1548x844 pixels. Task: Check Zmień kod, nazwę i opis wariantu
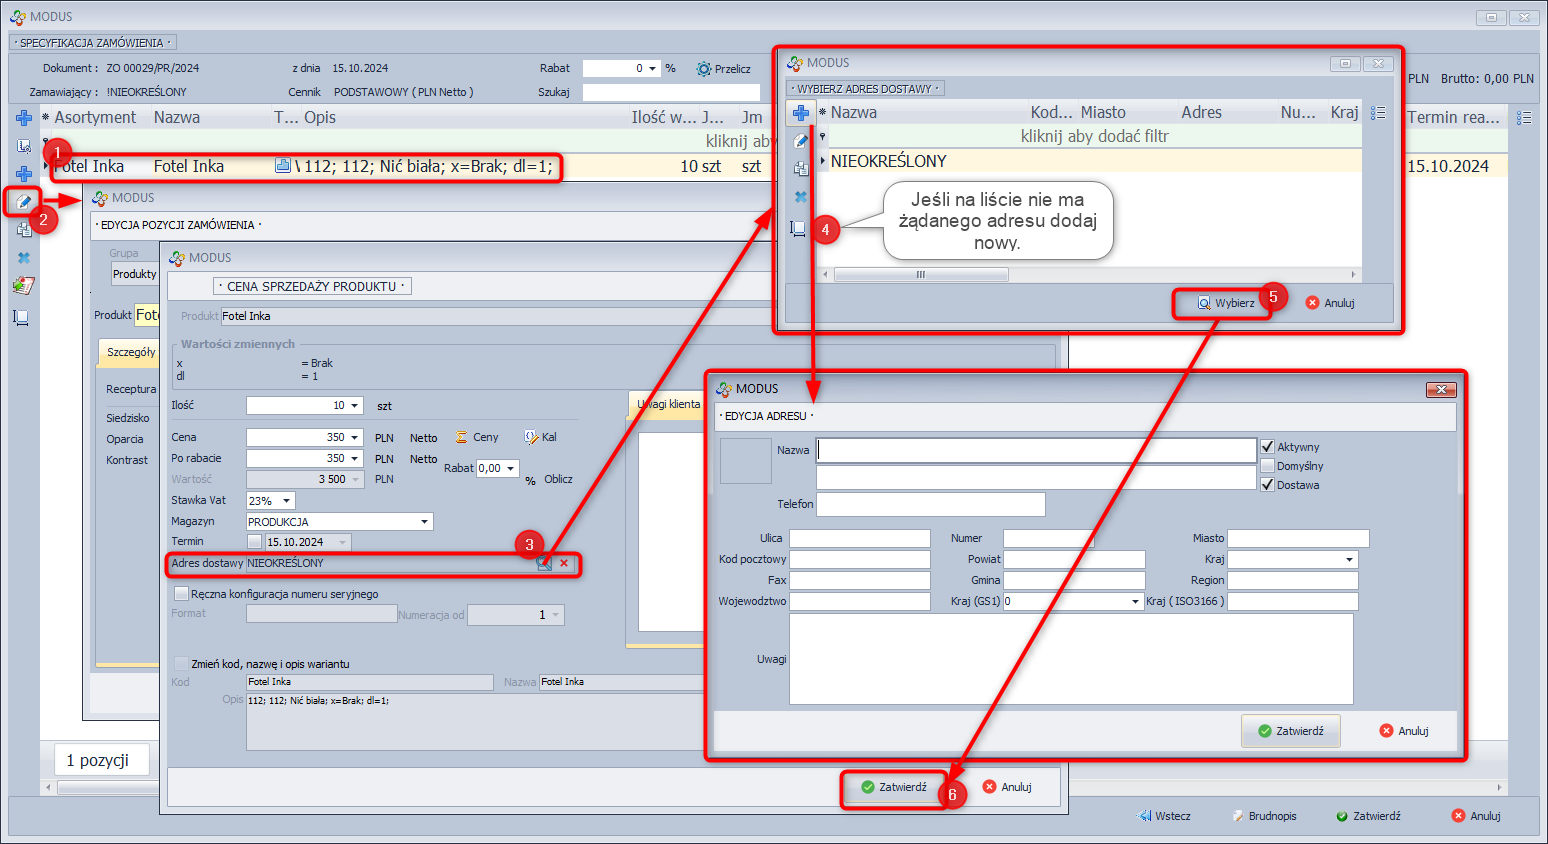(181, 664)
